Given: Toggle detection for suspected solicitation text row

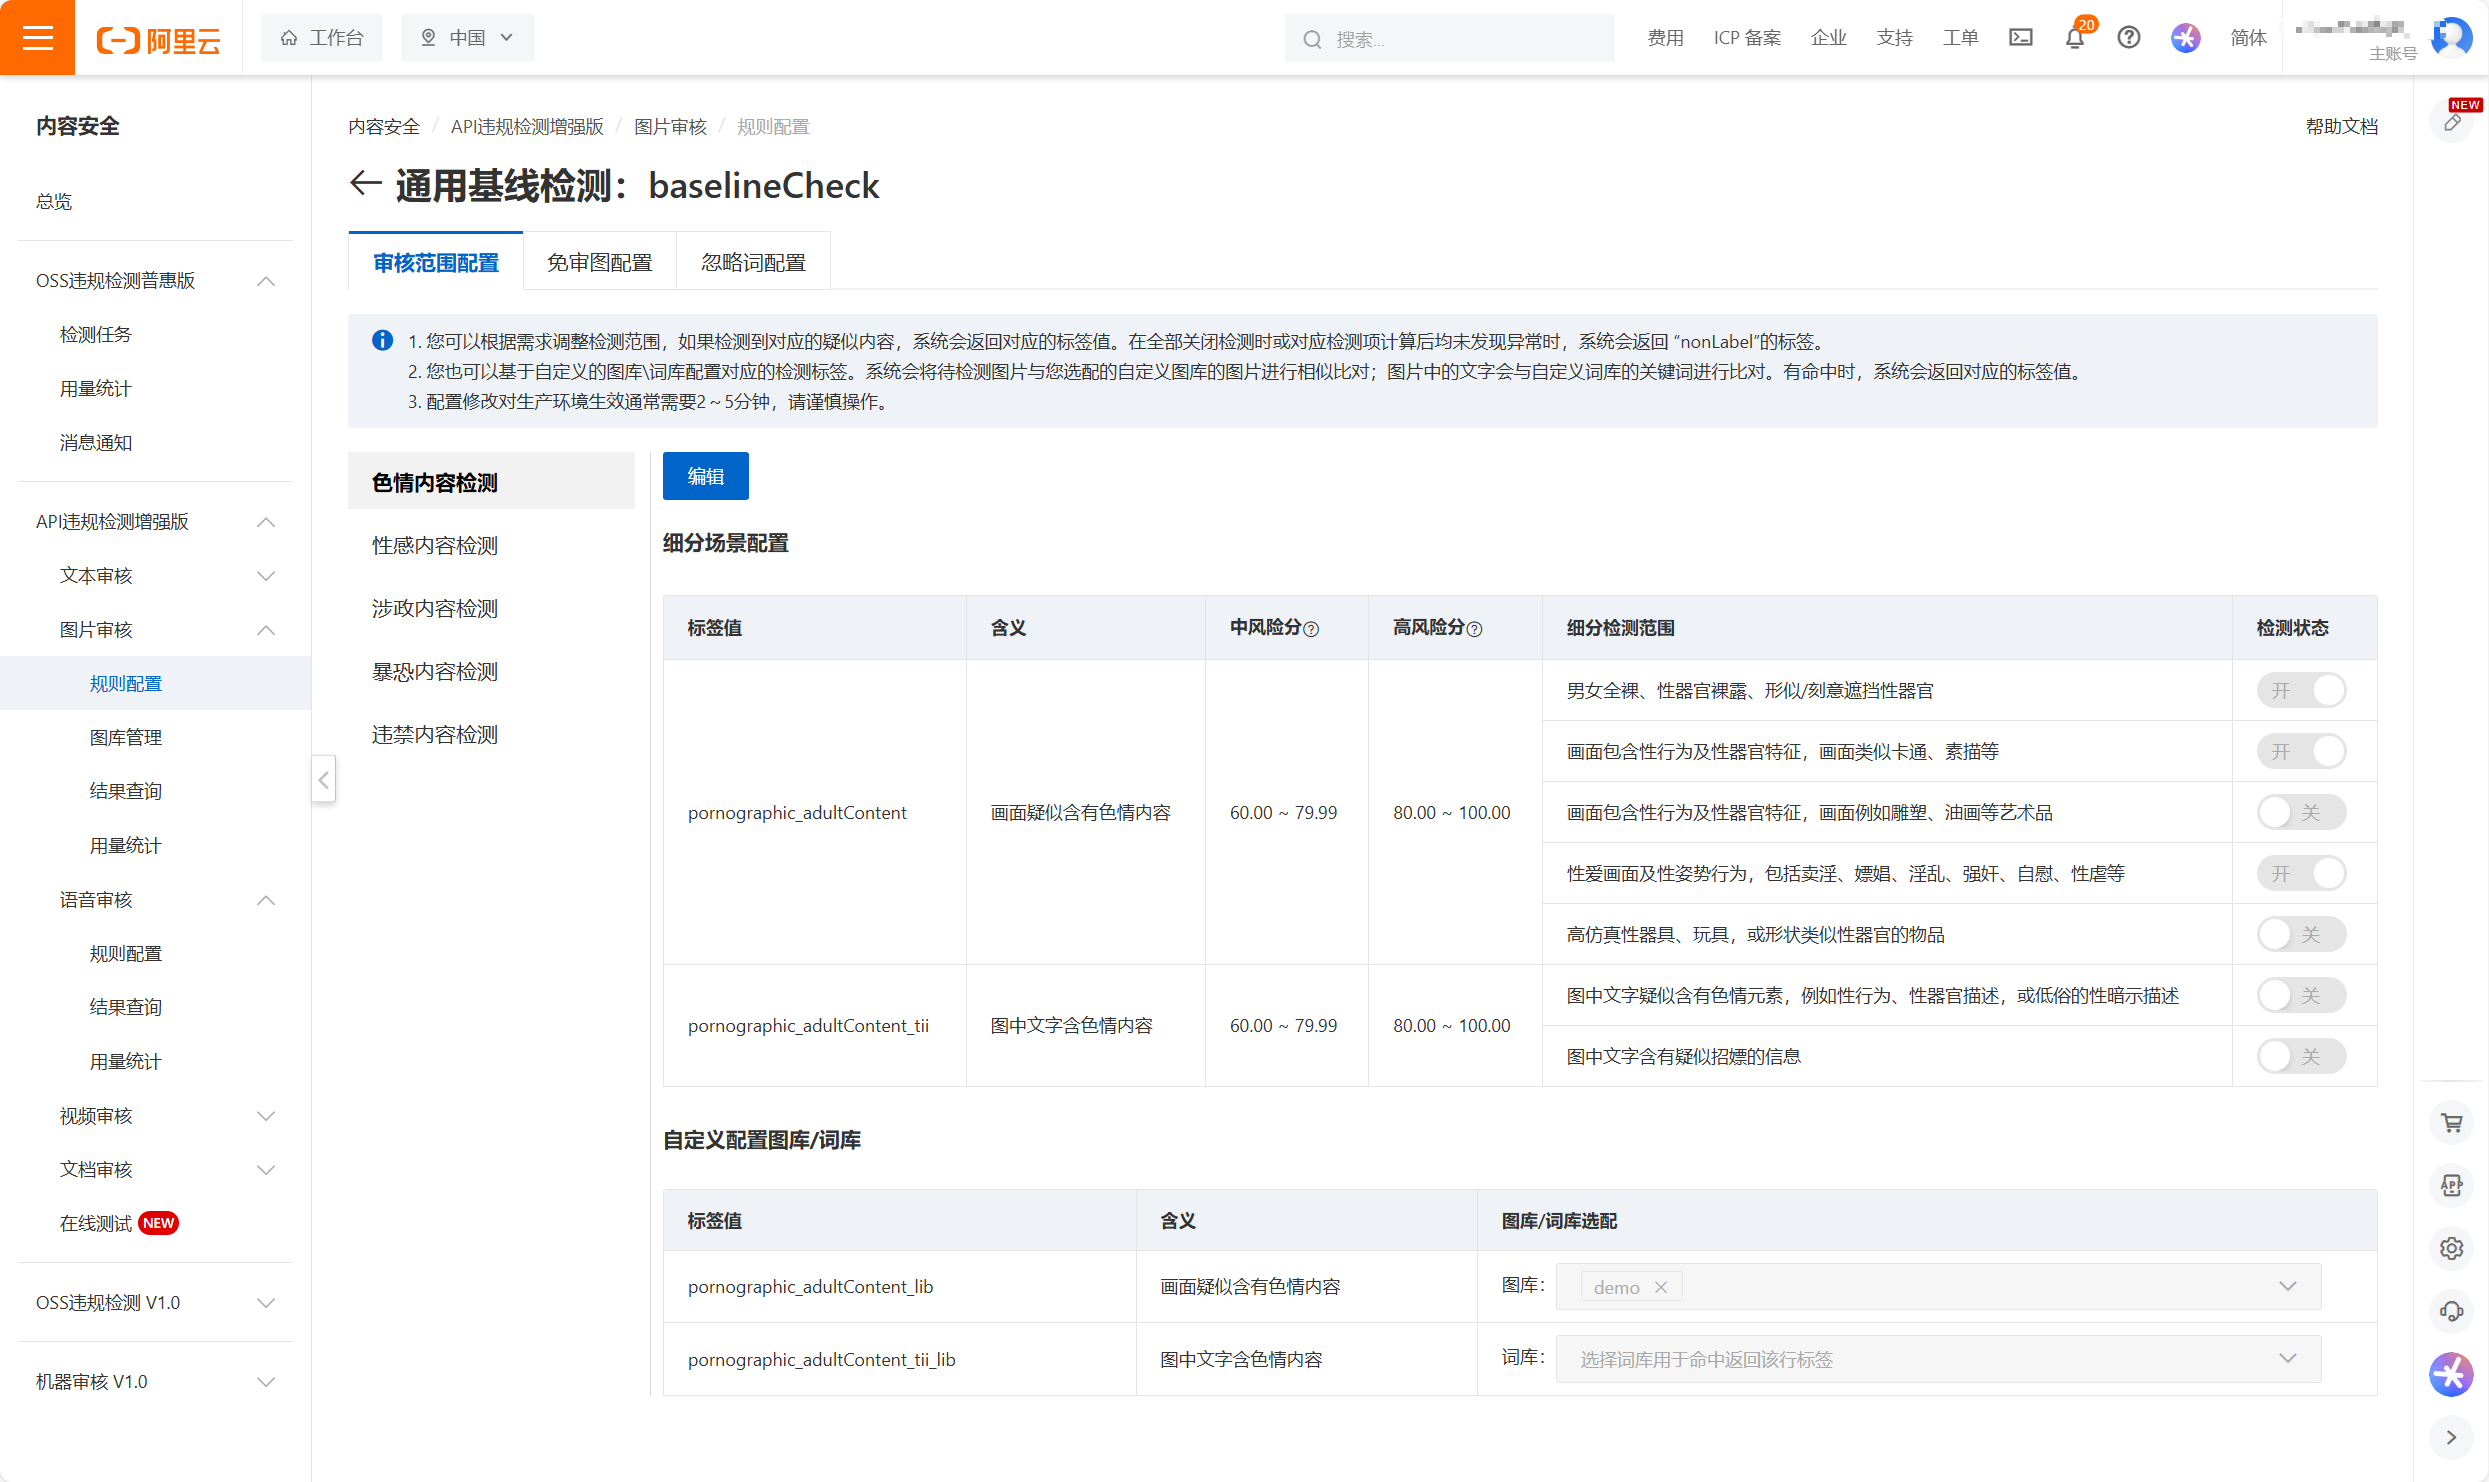Looking at the screenshot, I should [2300, 1056].
